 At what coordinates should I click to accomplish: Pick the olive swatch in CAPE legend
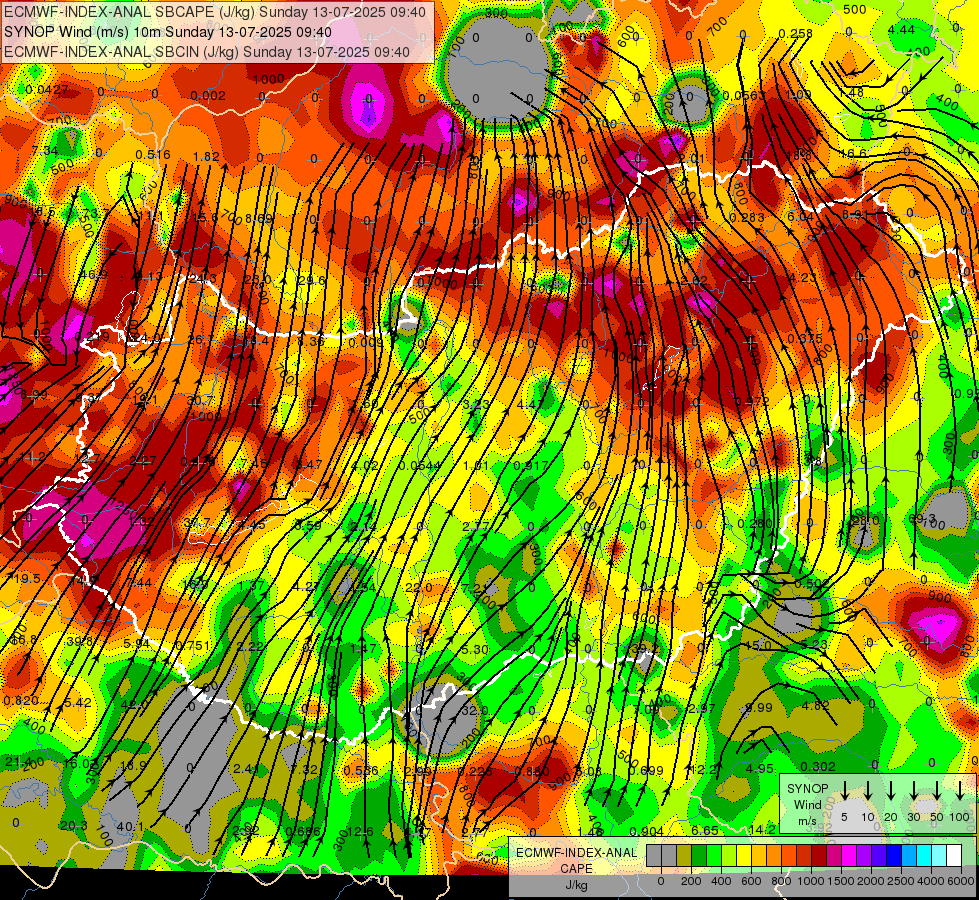click(x=684, y=856)
